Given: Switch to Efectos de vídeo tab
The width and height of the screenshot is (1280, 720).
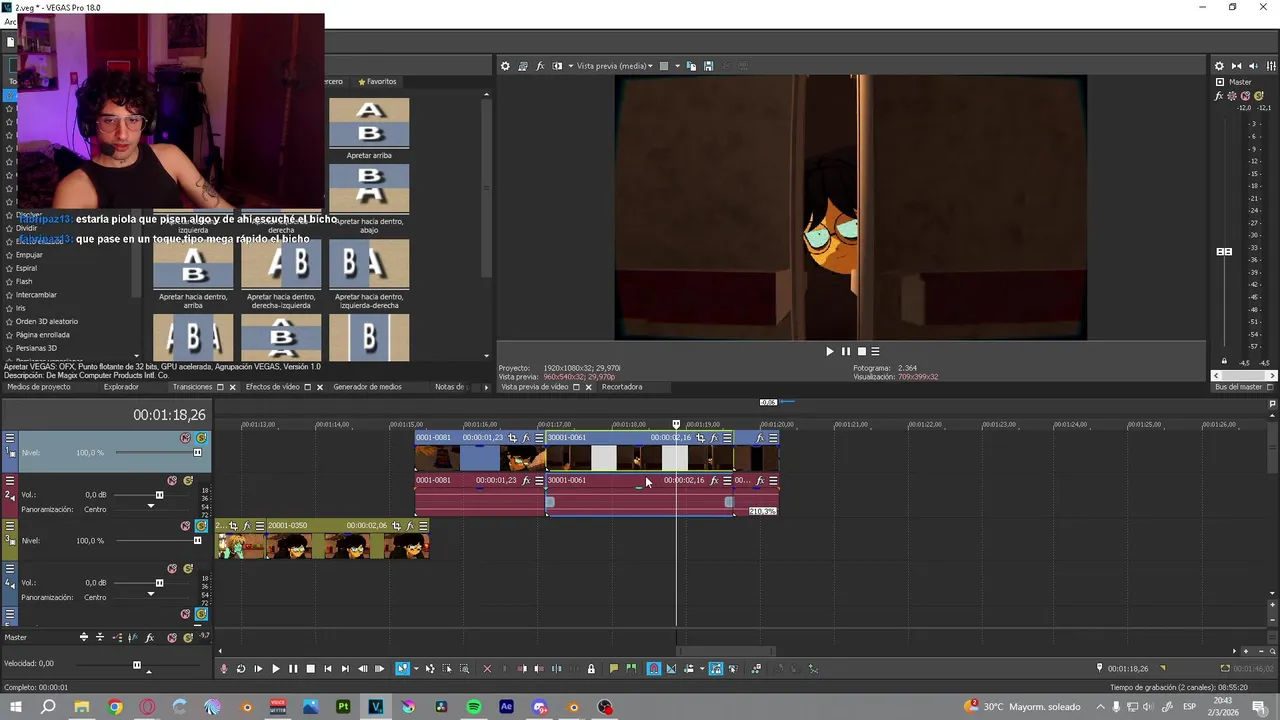Looking at the screenshot, I should (272, 387).
